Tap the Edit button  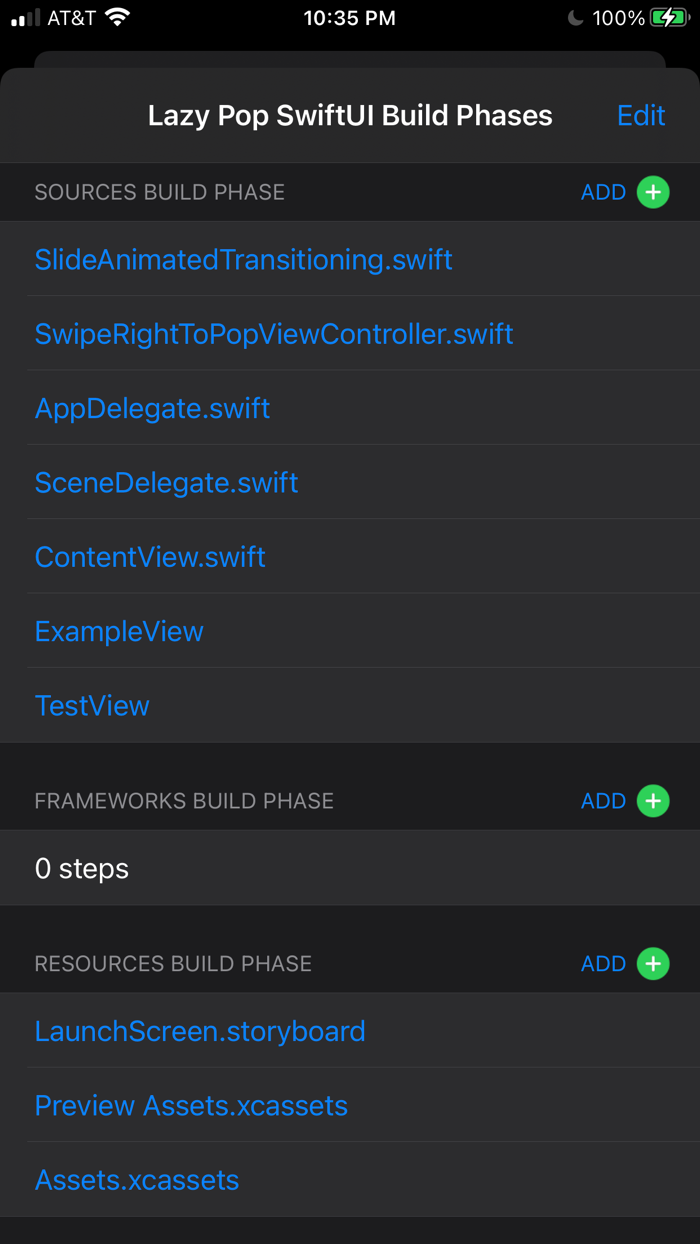tap(640, 115)
